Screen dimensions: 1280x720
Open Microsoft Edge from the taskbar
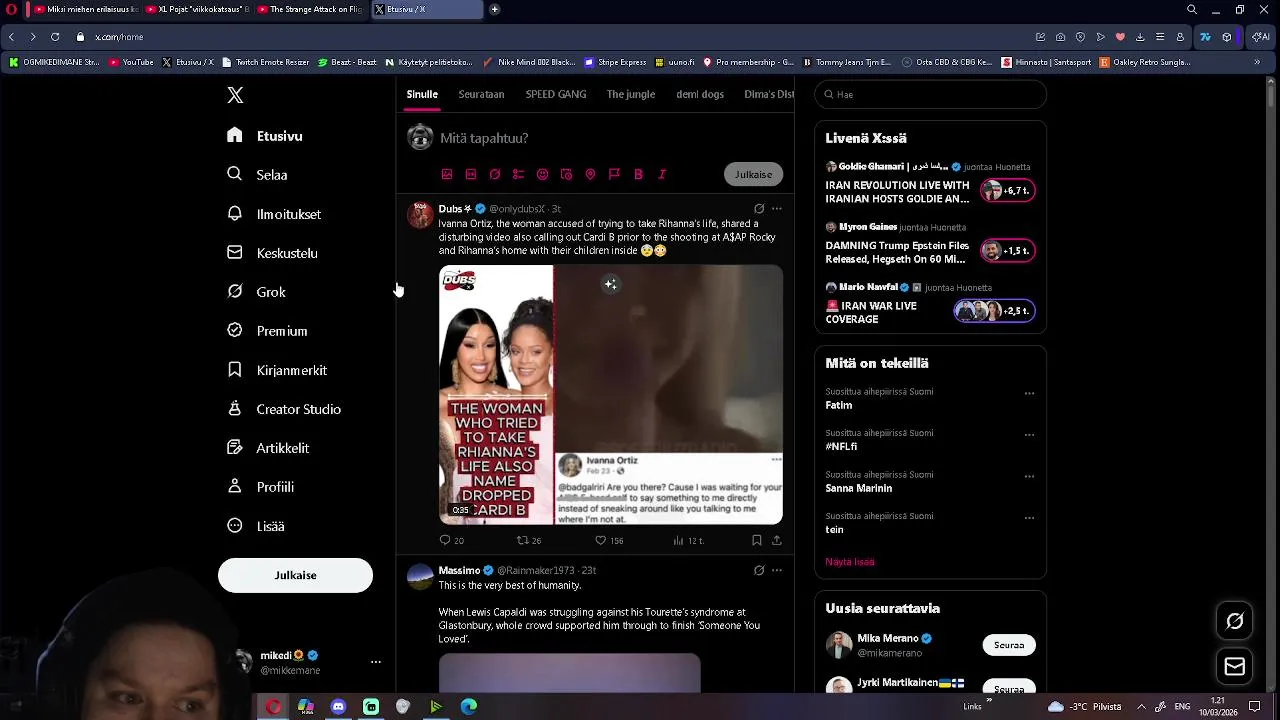click(468, 706)
